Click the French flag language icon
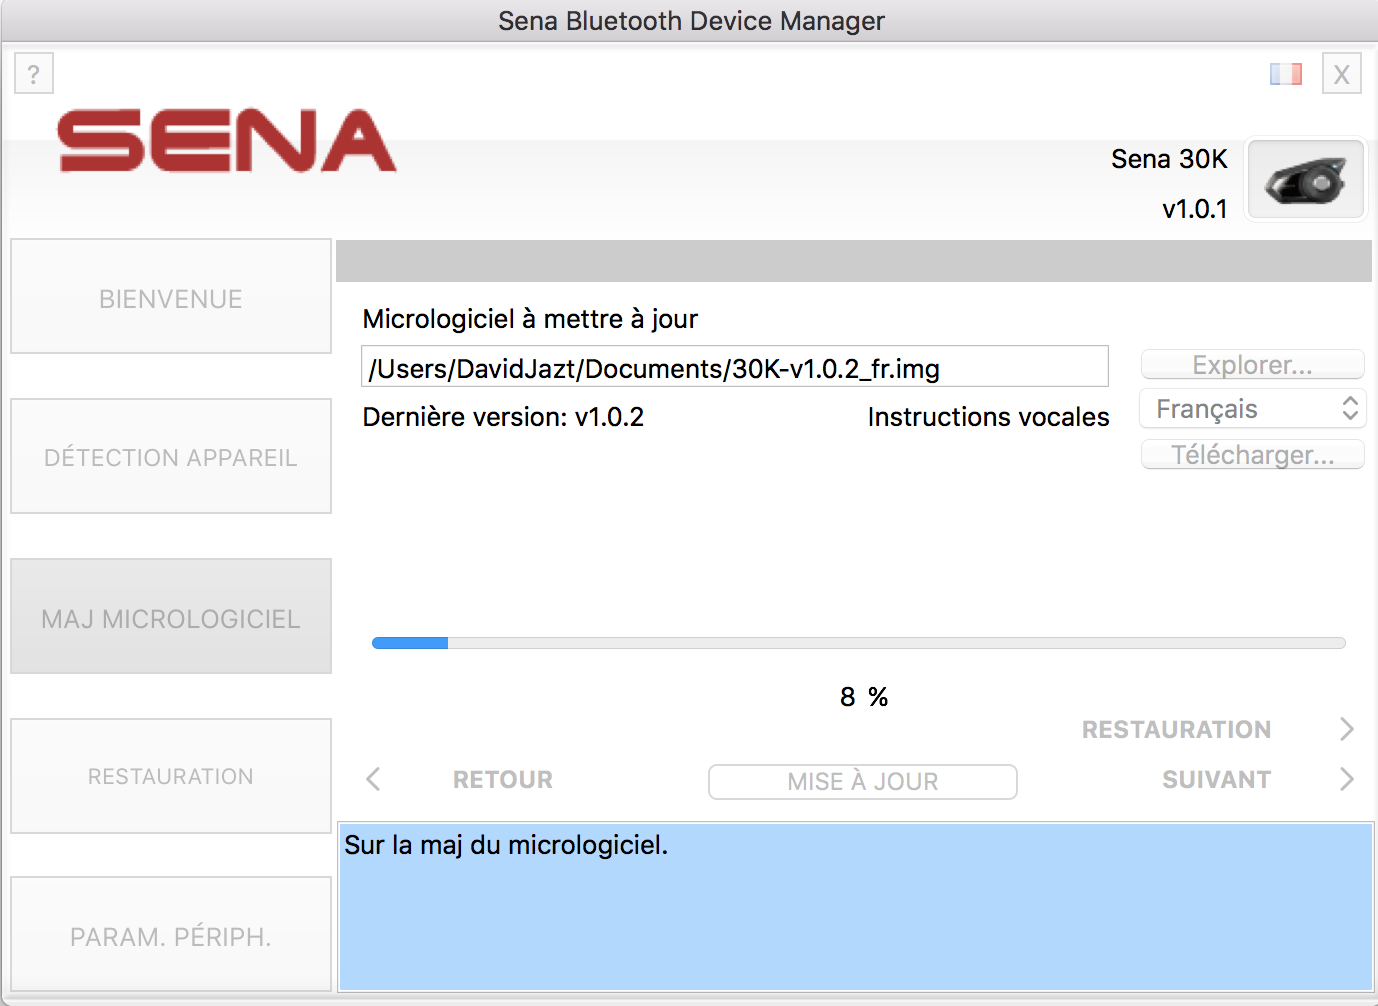The width and height of the screenshot is (1378, 1006). pos(1285,74)
